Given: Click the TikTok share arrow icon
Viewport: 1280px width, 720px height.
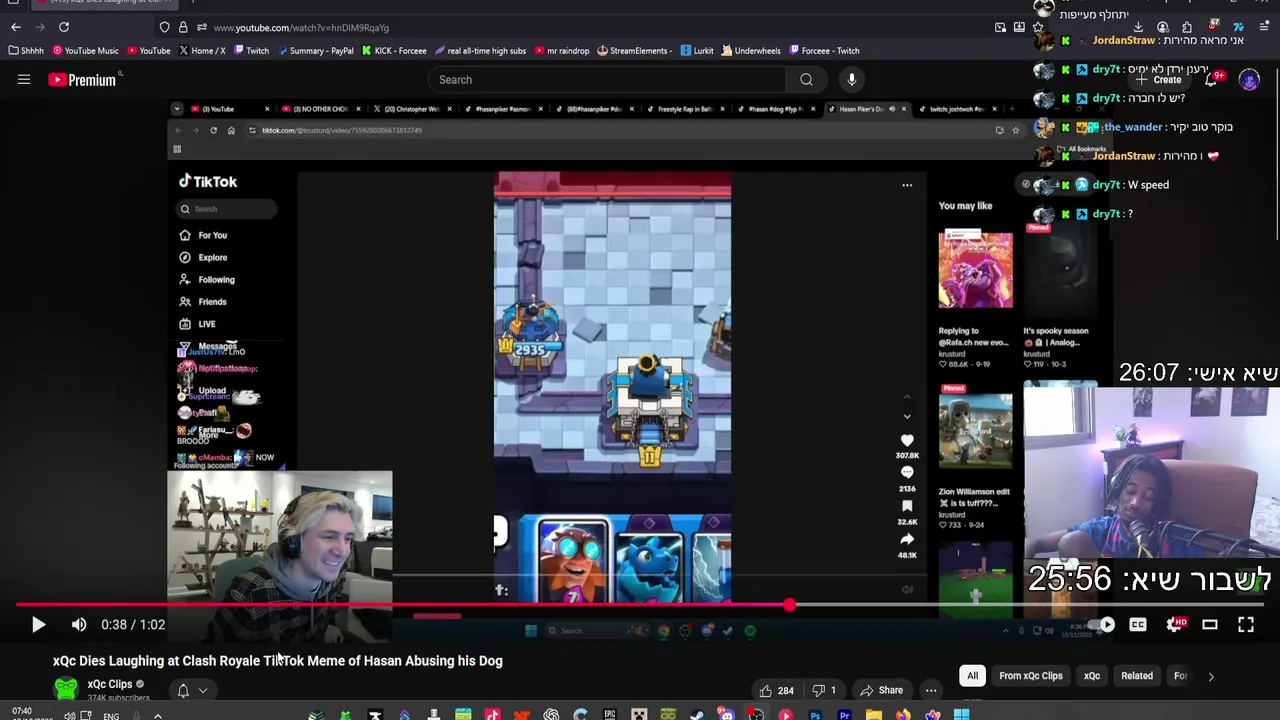Looking at the screenshot, I should [907, 539].
